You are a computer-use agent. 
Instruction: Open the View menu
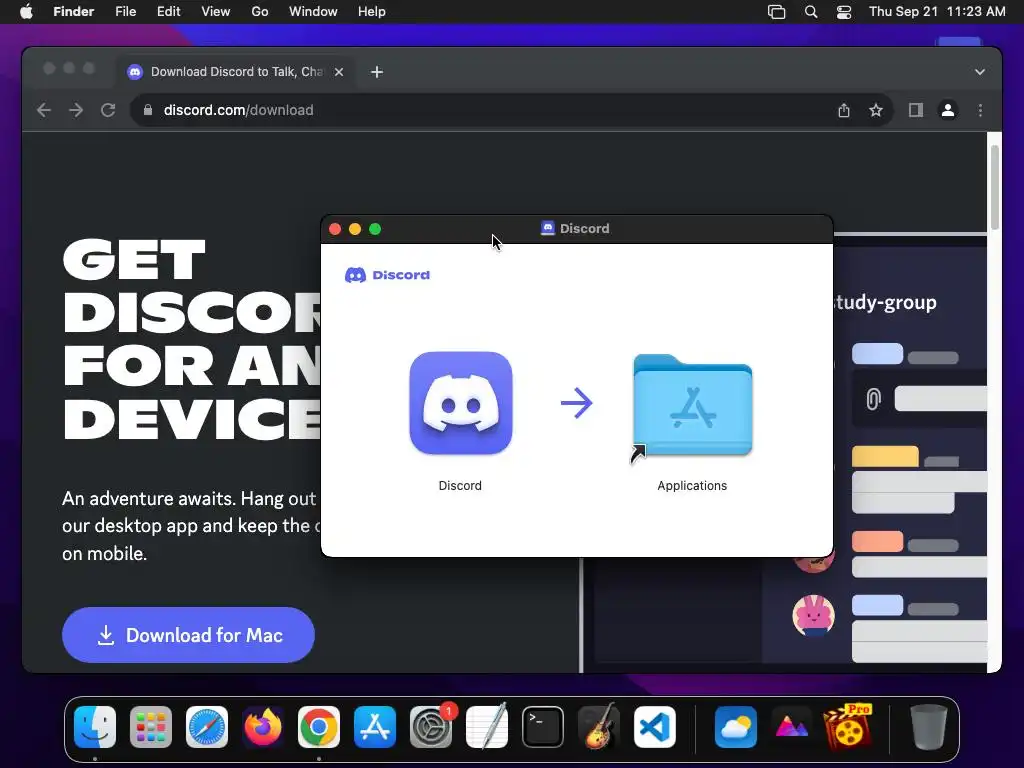pyautogui.click(x=216, y=12)
